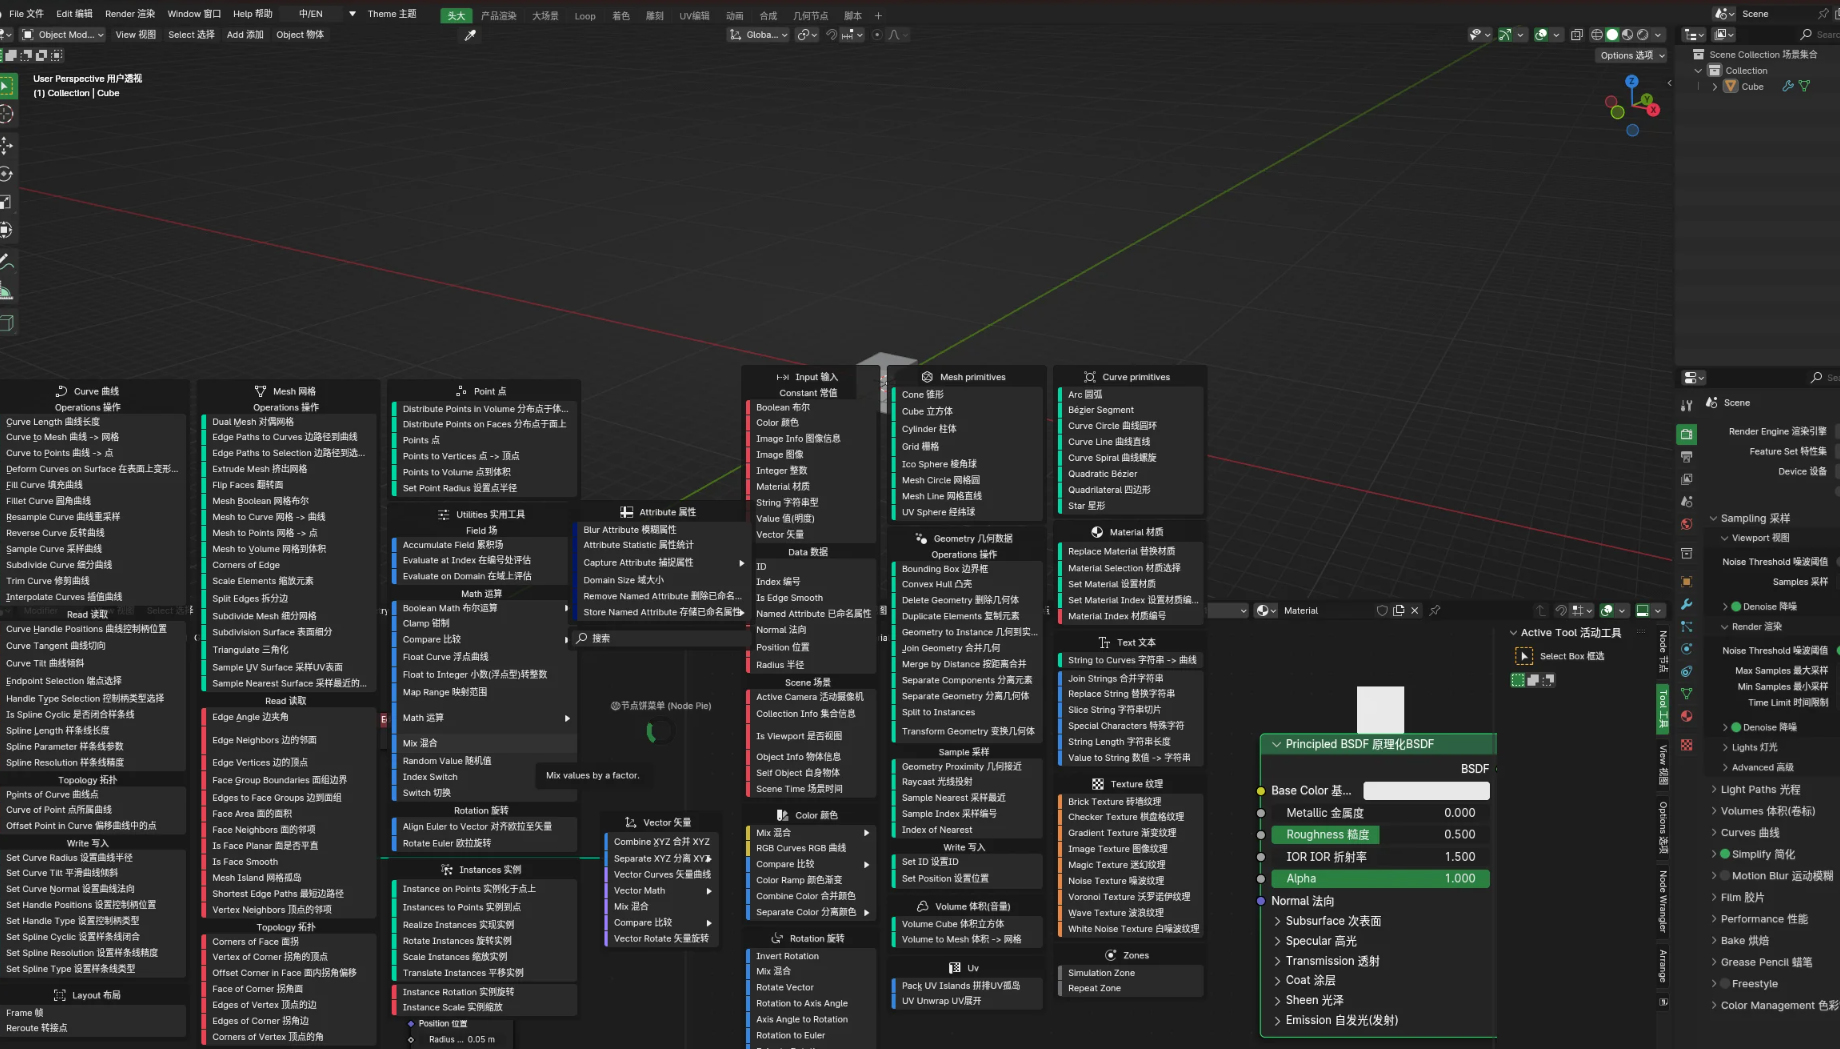Adjust the Roughness slider

coord(1380,834)
